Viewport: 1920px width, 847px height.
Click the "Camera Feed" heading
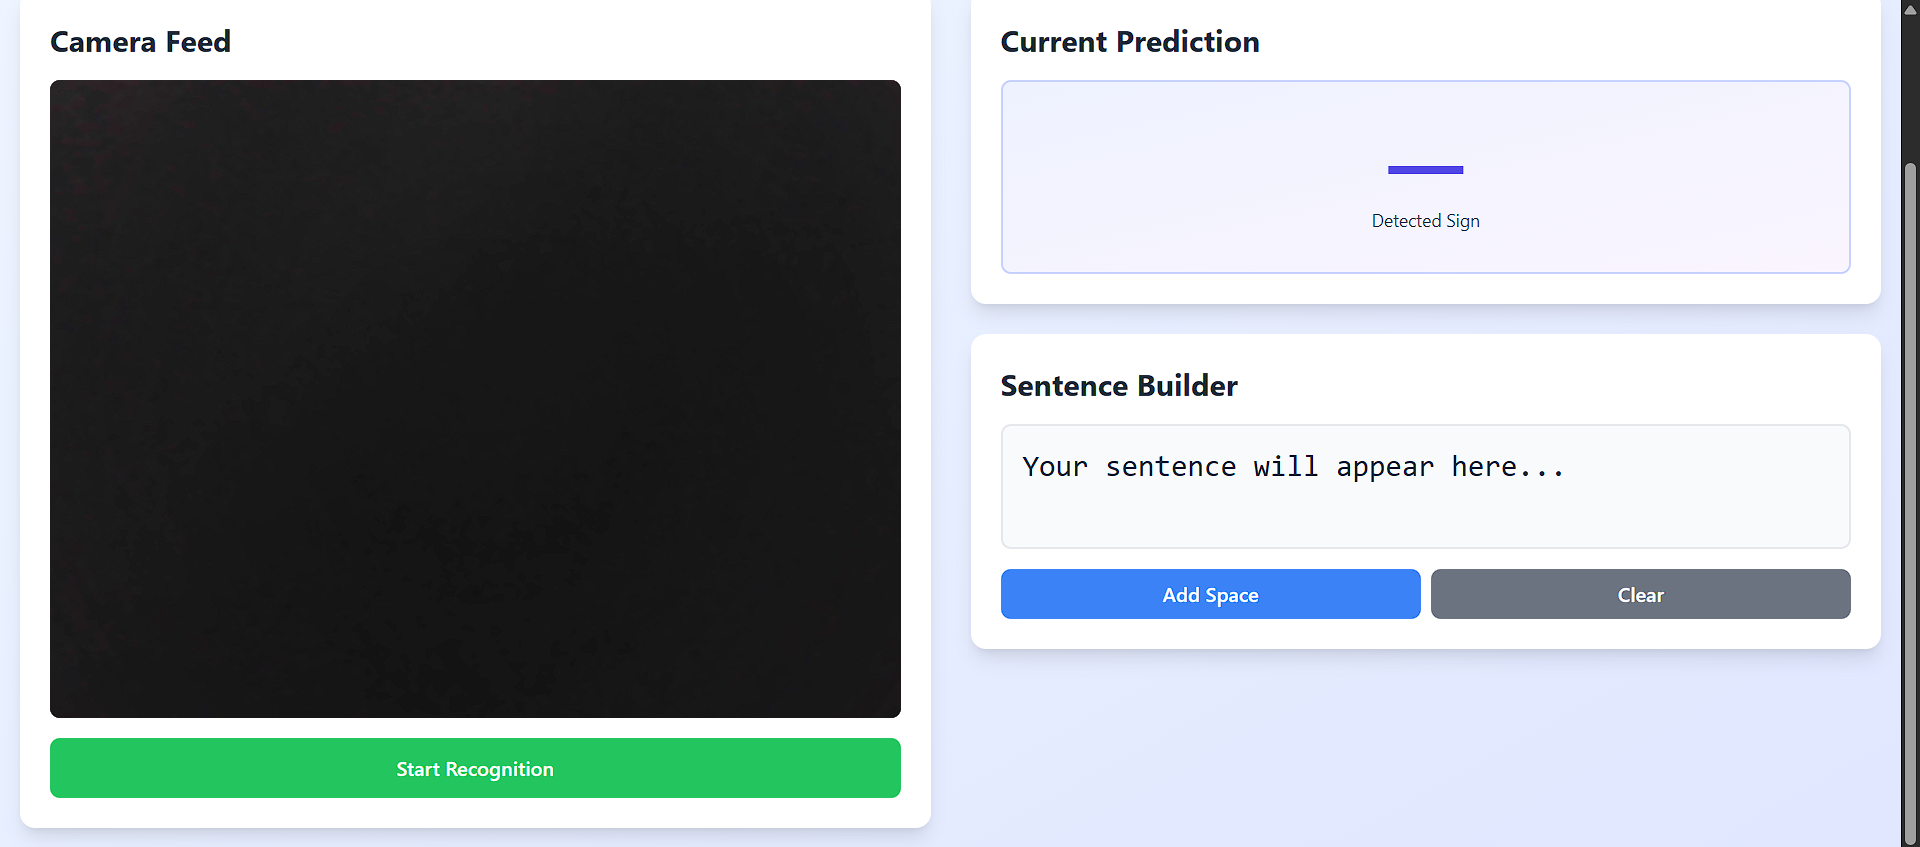point(140,42)
